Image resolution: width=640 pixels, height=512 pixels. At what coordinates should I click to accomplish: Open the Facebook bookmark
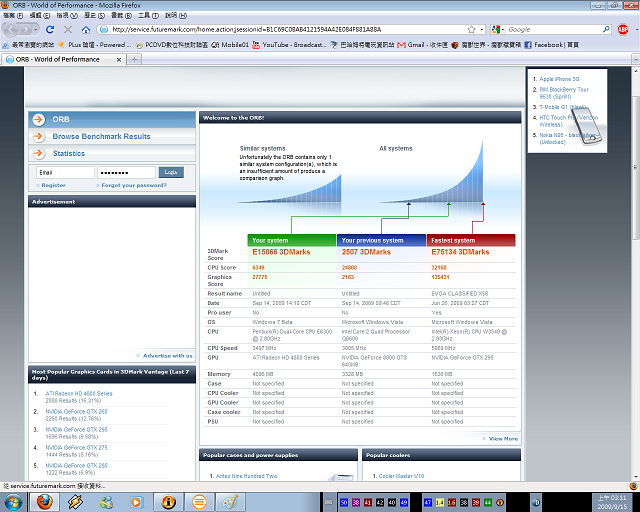coord(551,45)
